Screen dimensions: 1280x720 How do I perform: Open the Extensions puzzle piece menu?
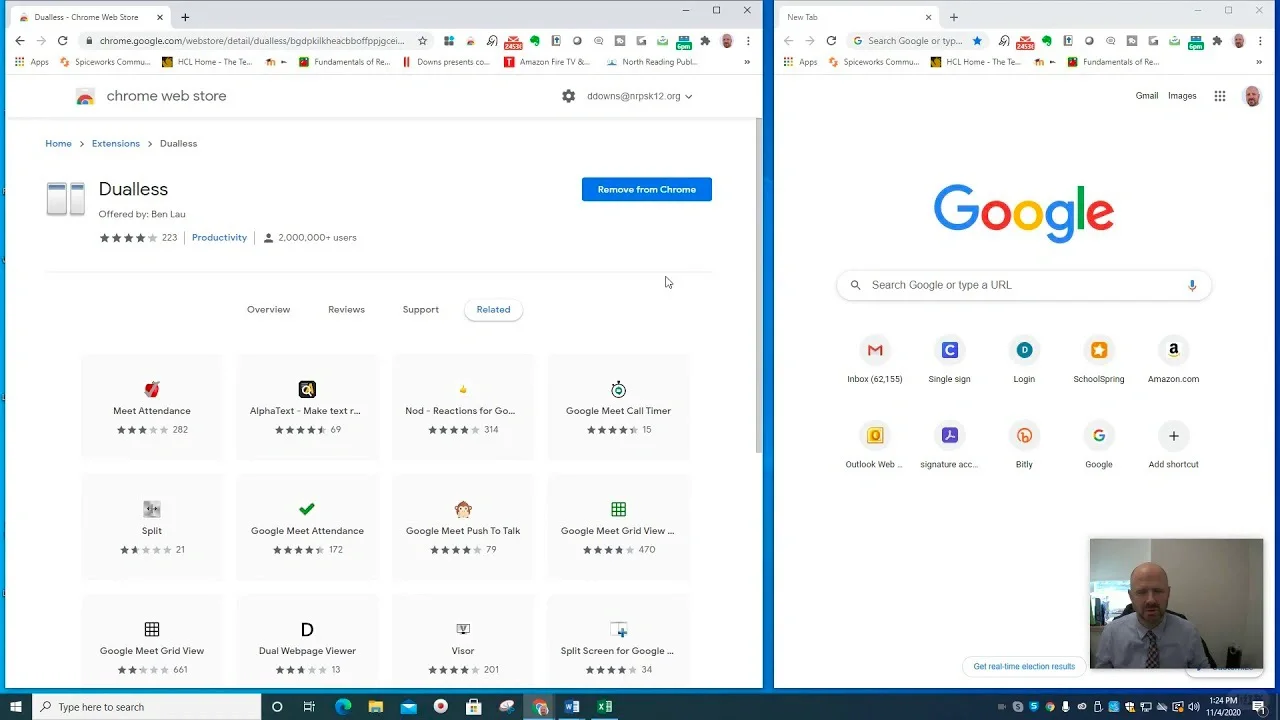pyautogui.click(x=706, y=41)
